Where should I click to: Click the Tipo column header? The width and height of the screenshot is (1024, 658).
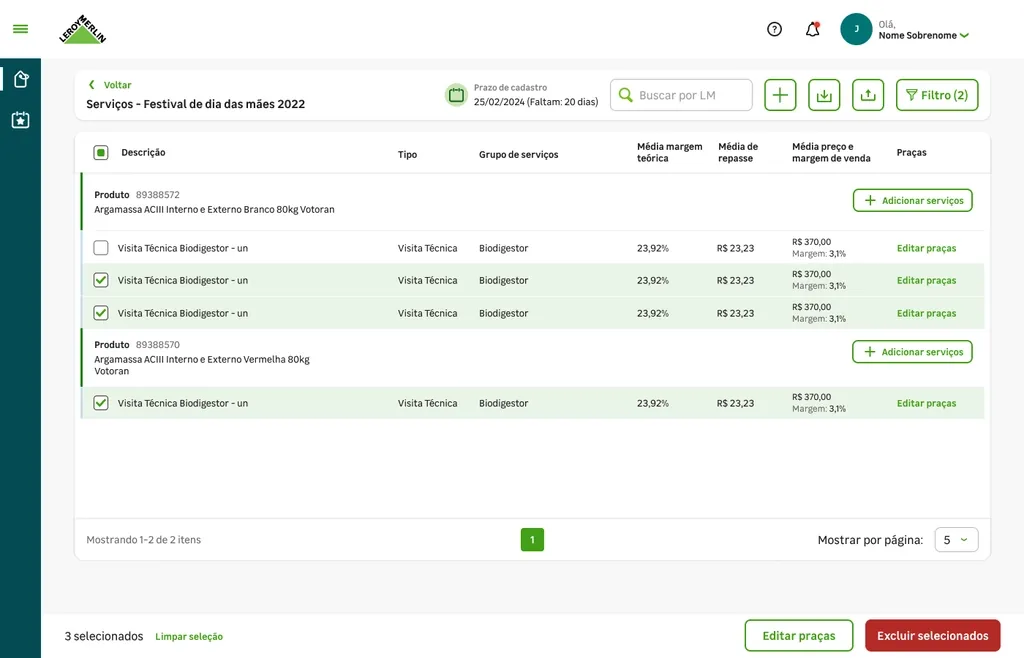pos(408,155)
